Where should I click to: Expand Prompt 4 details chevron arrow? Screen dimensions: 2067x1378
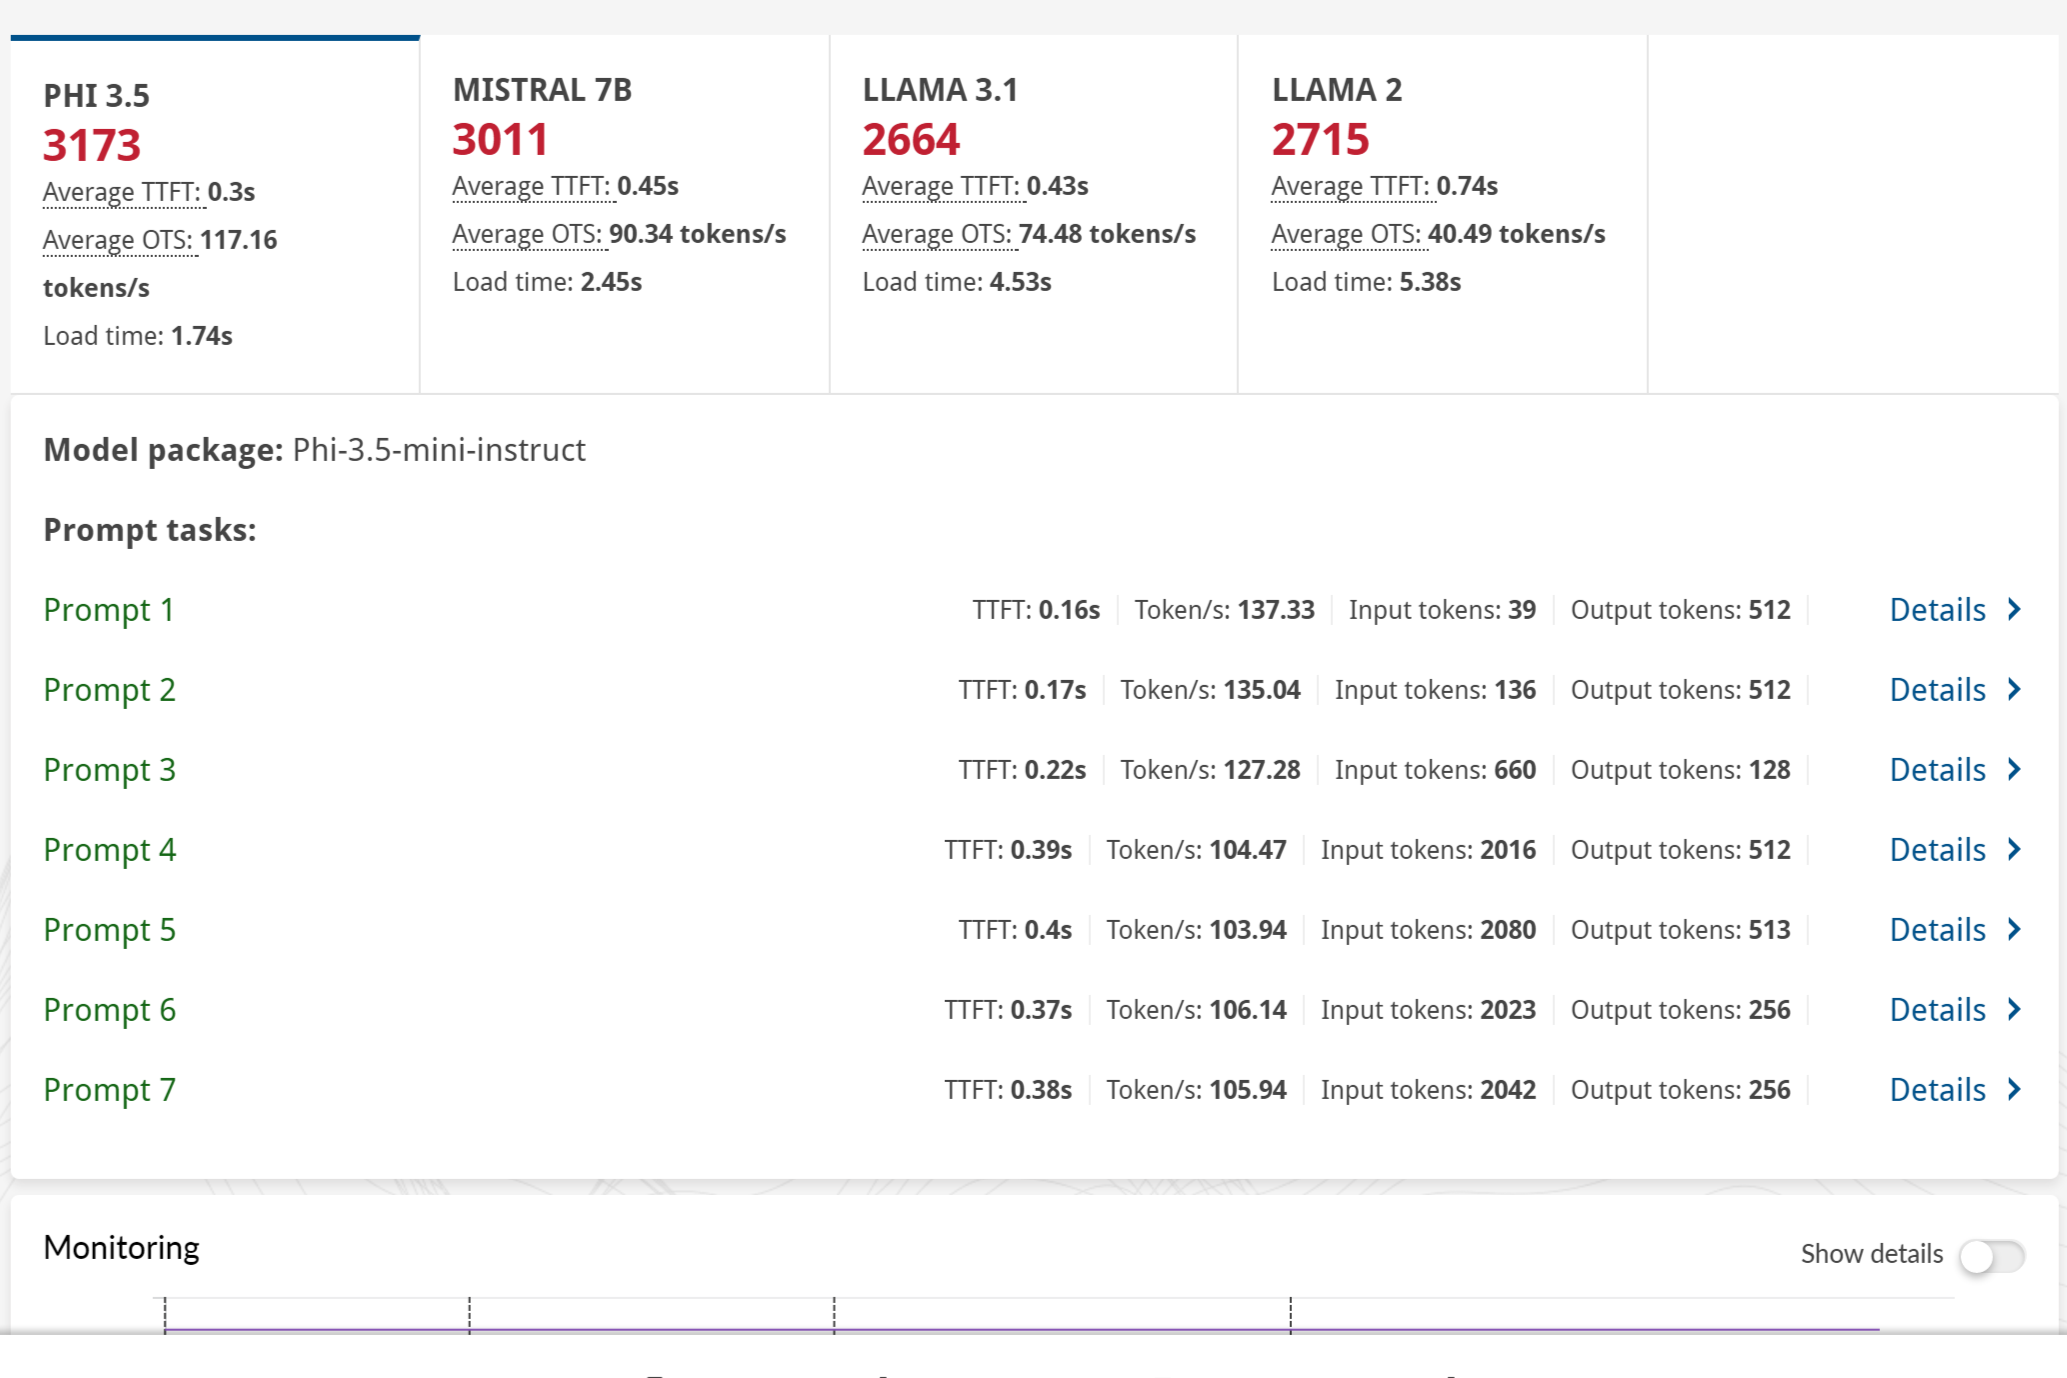pyautogui.click(x=2015, y=849)
